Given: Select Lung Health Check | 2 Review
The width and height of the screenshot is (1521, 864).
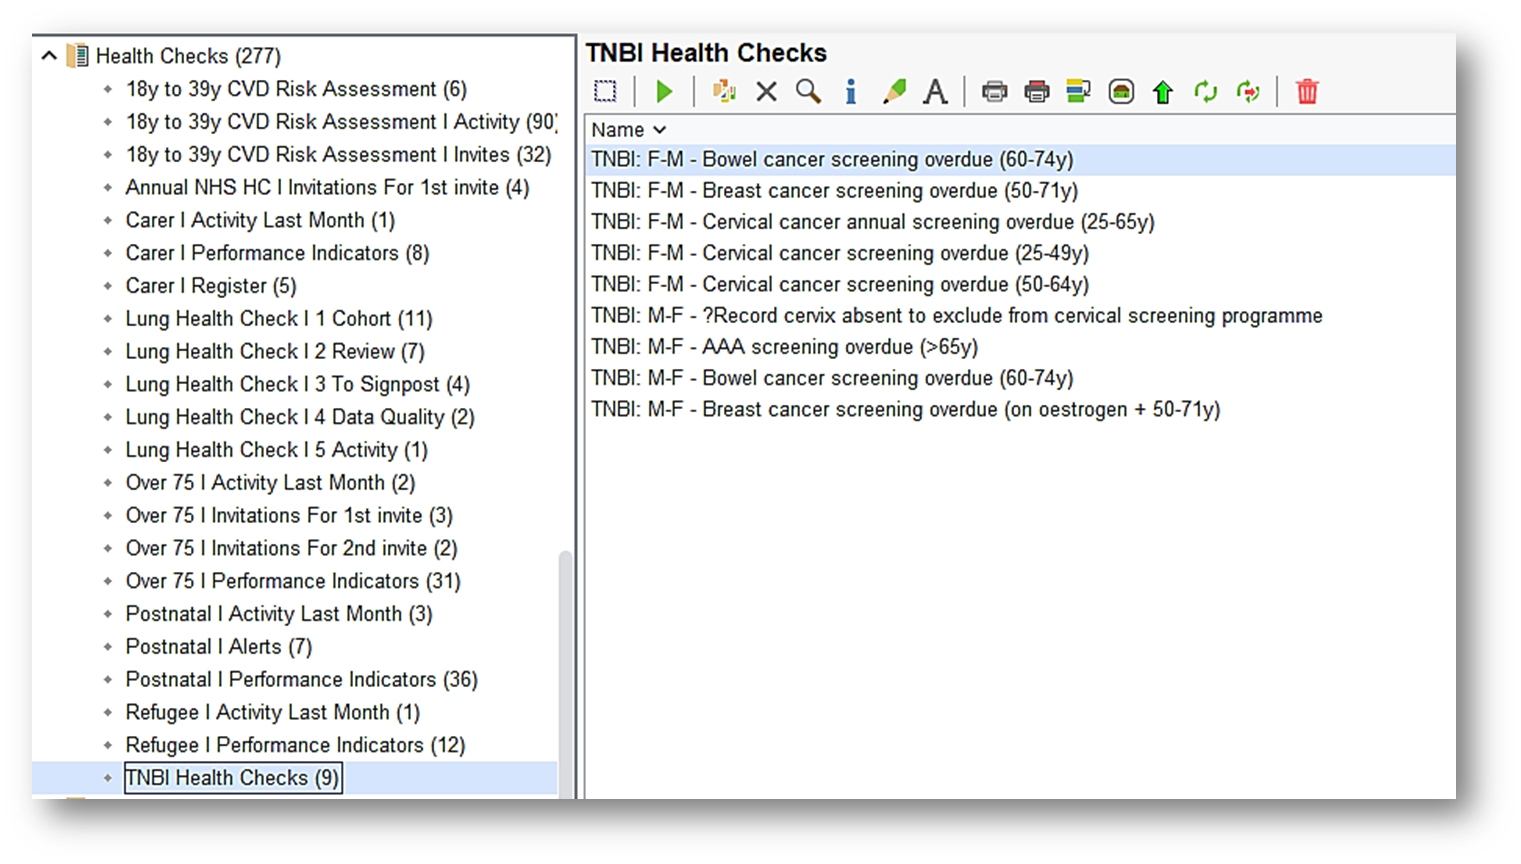Looking at the screenshot, I should (x=275, y=352).
